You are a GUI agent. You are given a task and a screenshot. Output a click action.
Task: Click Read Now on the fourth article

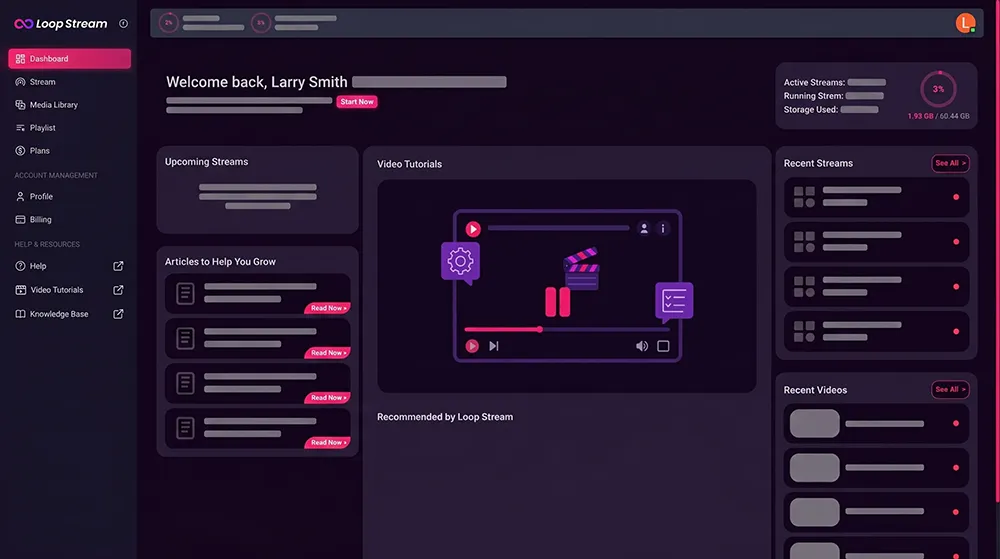[328, 442]
